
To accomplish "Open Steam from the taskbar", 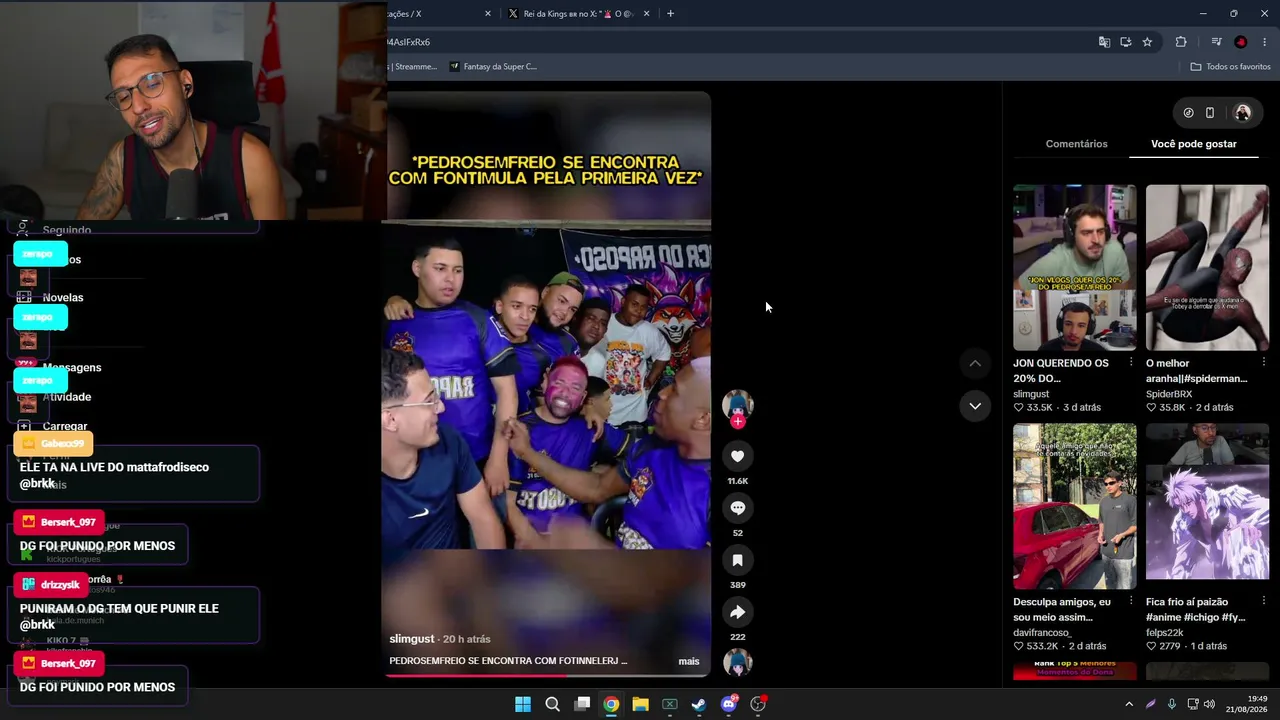I will point(699,704).
